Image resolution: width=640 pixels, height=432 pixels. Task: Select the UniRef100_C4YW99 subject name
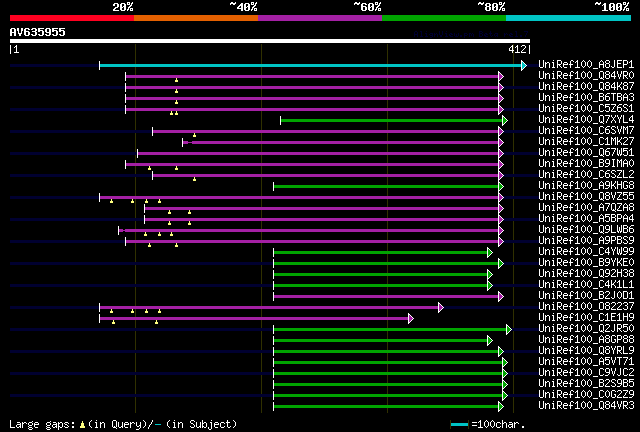pyautogui.click(x=586, y=252)
